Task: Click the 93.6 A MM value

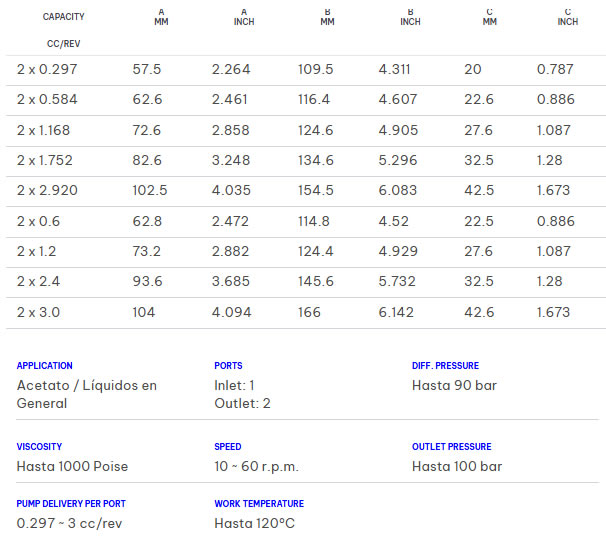Action: click(x=148, y=282)
